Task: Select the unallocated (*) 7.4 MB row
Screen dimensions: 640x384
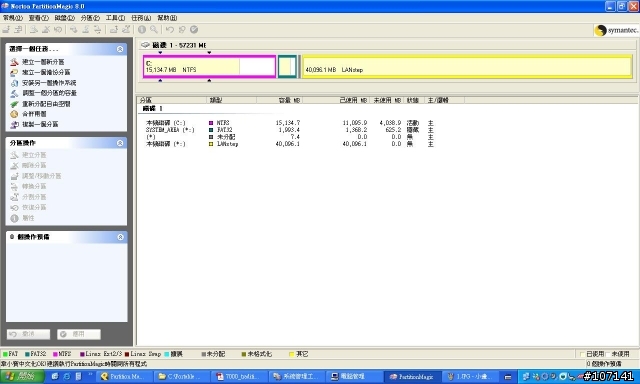Action: coord(290,137)
